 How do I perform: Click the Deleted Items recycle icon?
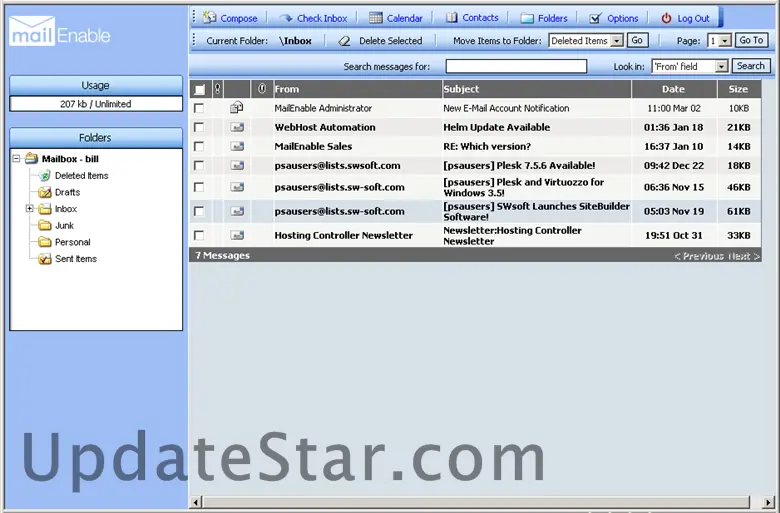(x=45, y=176)
